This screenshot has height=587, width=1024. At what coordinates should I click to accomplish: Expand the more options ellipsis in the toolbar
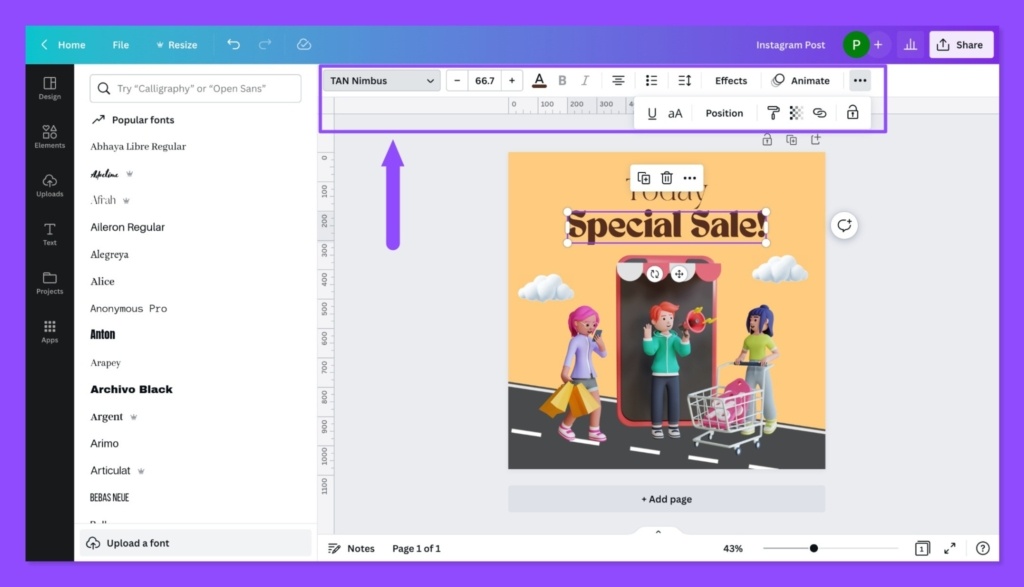(860, 80)
